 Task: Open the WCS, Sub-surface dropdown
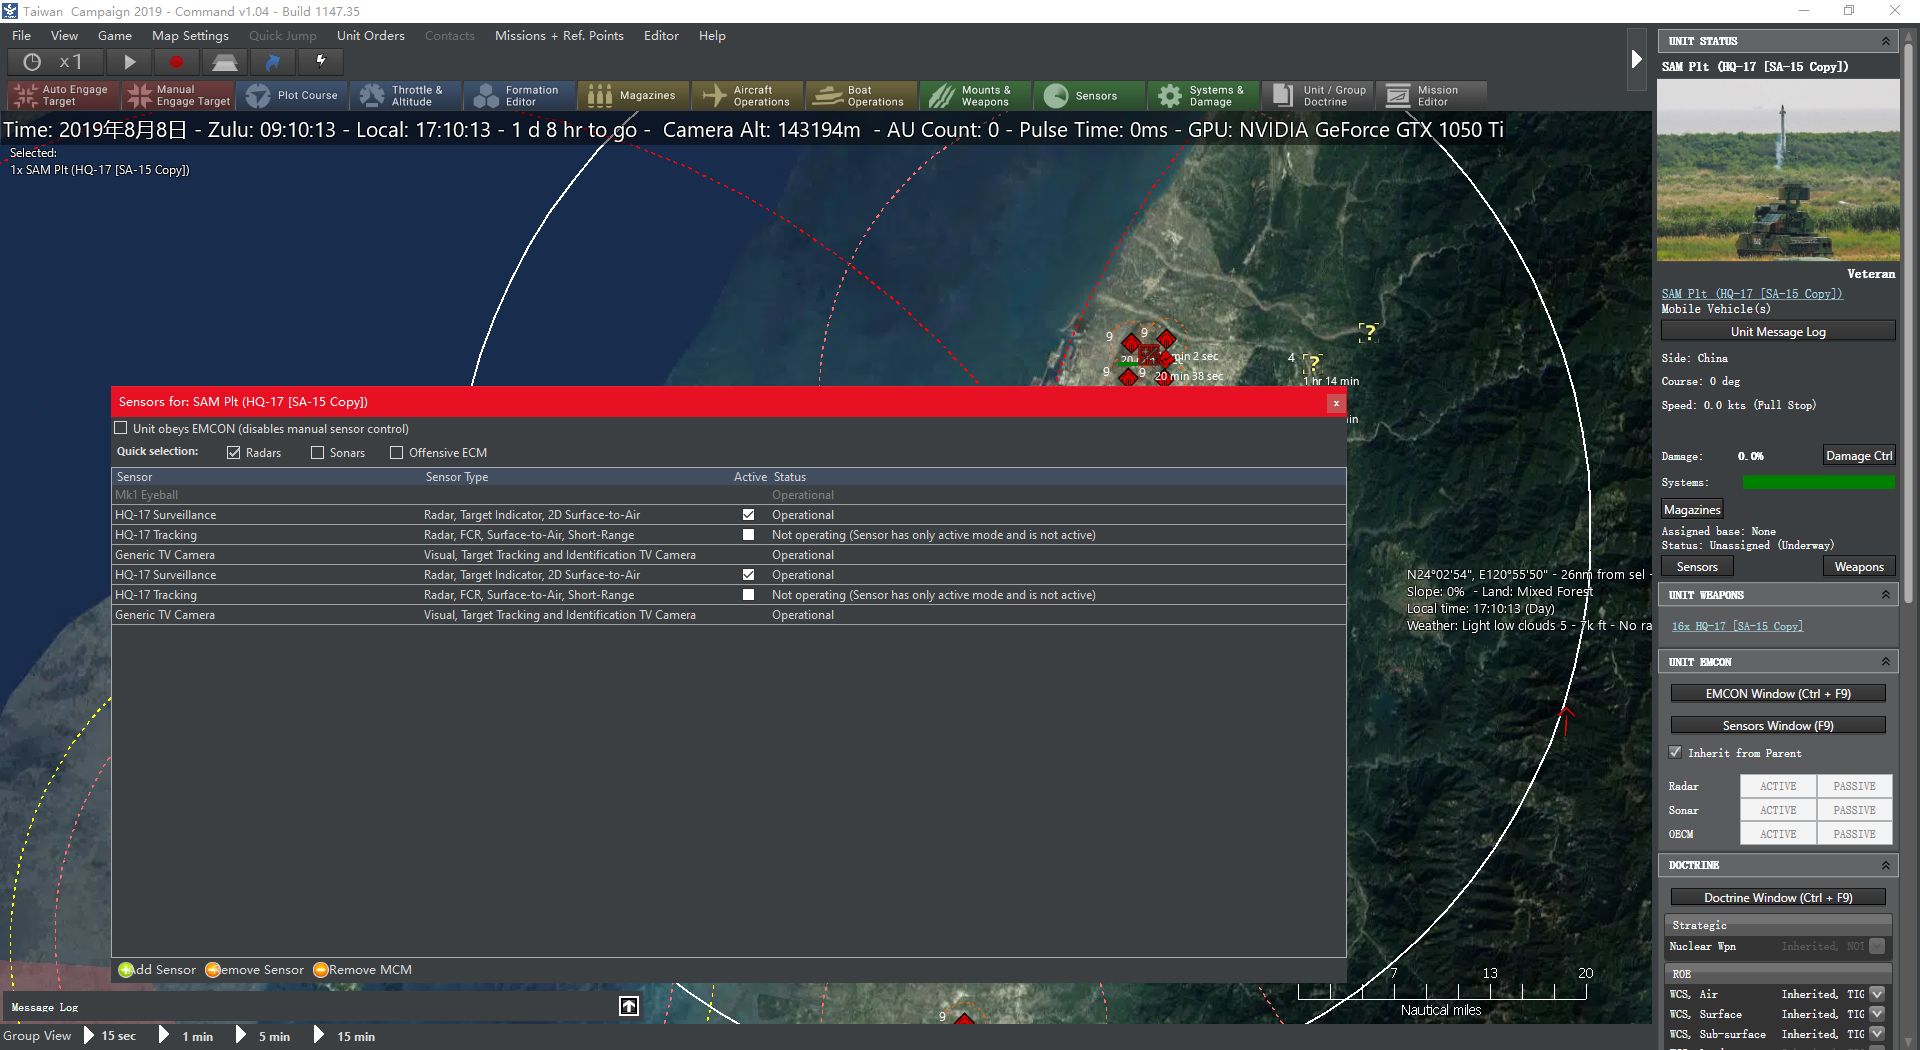[x=1877, y=1034]
